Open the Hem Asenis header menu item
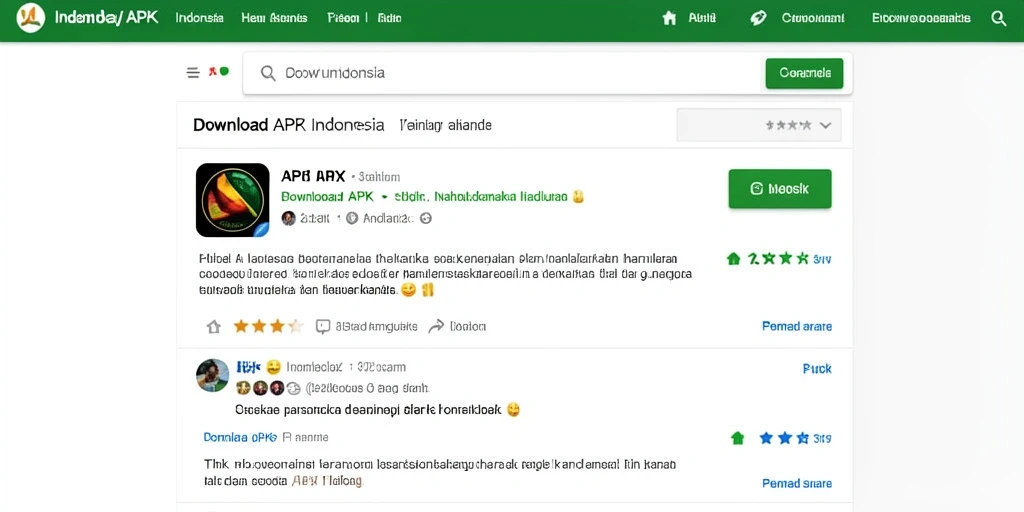1024x512 pixels. coord(274,18)
